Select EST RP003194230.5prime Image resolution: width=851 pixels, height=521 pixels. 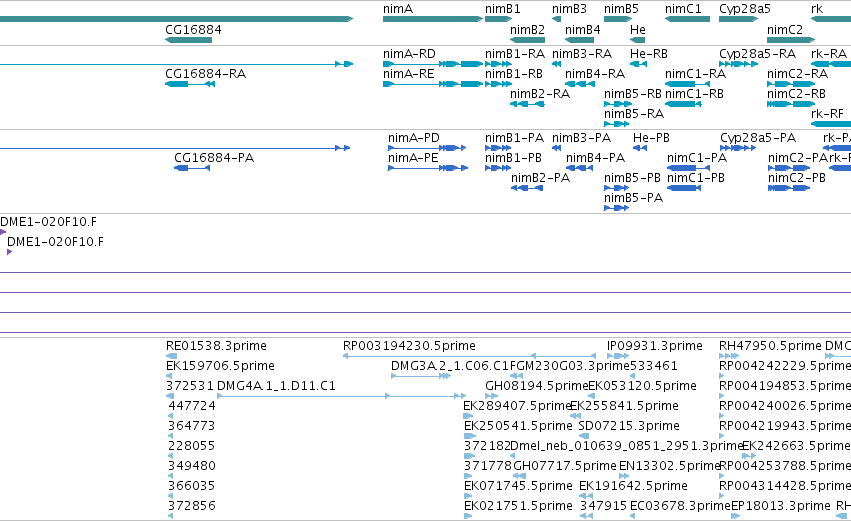tap(469, 356)
